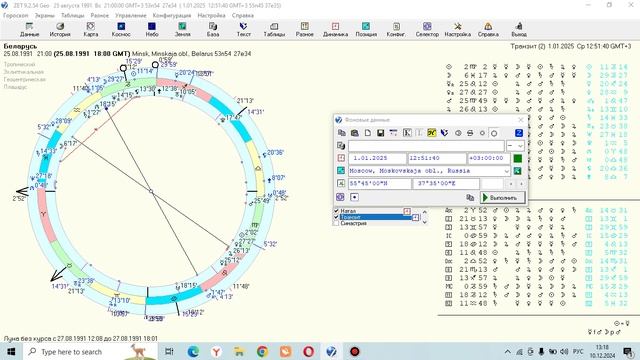Toggle the large circle button in dialog toolbar
Viewport: 640px width, 360px height.
pyautogui.click(x=494, y=133)
